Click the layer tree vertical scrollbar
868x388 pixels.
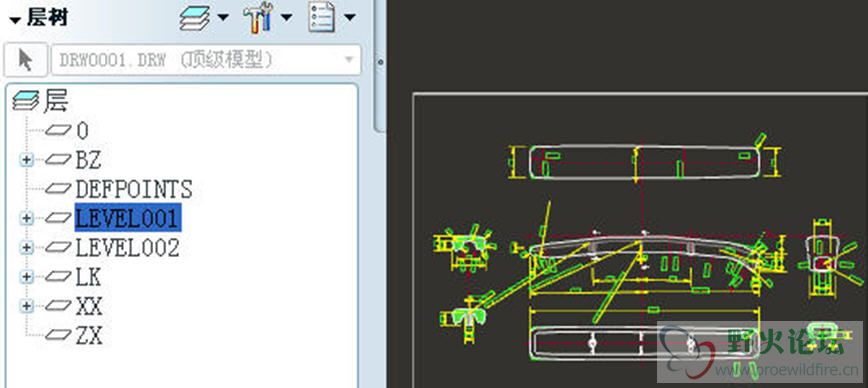[x=380, y=66]
